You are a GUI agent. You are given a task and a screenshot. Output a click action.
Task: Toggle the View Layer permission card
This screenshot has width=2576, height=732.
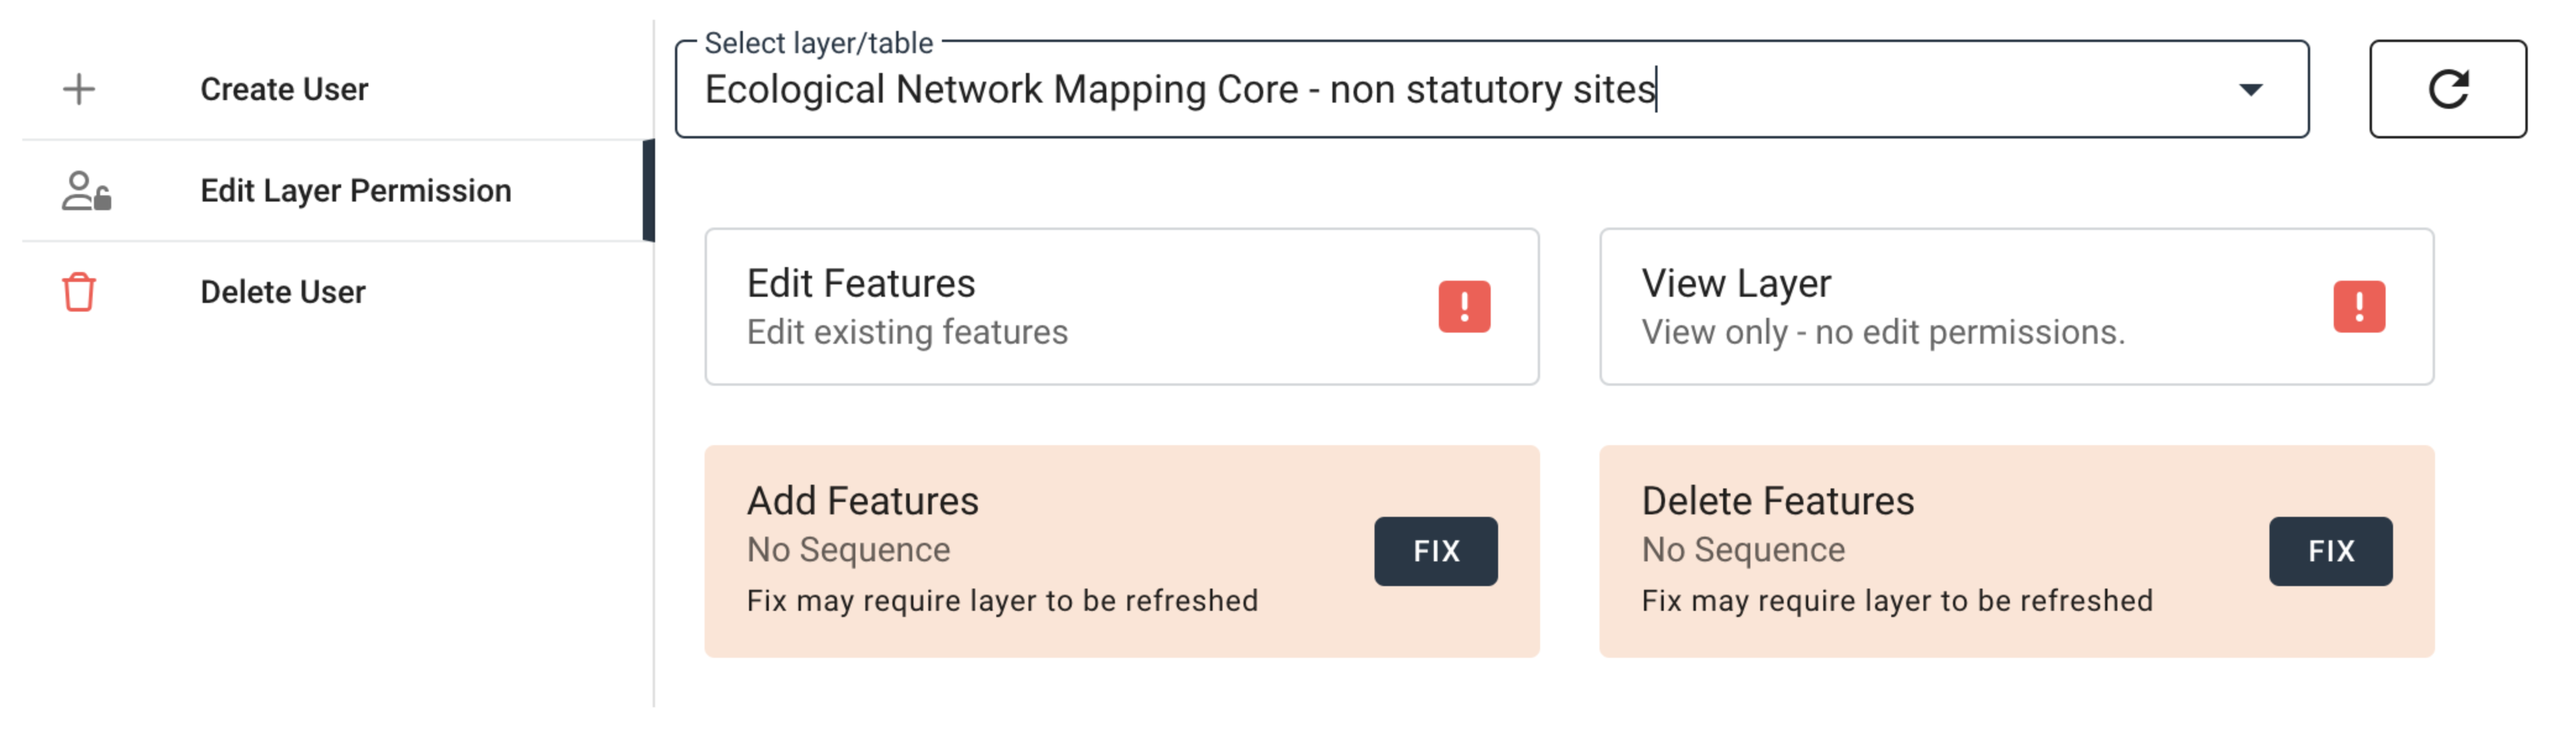(x=2016, y=306)
